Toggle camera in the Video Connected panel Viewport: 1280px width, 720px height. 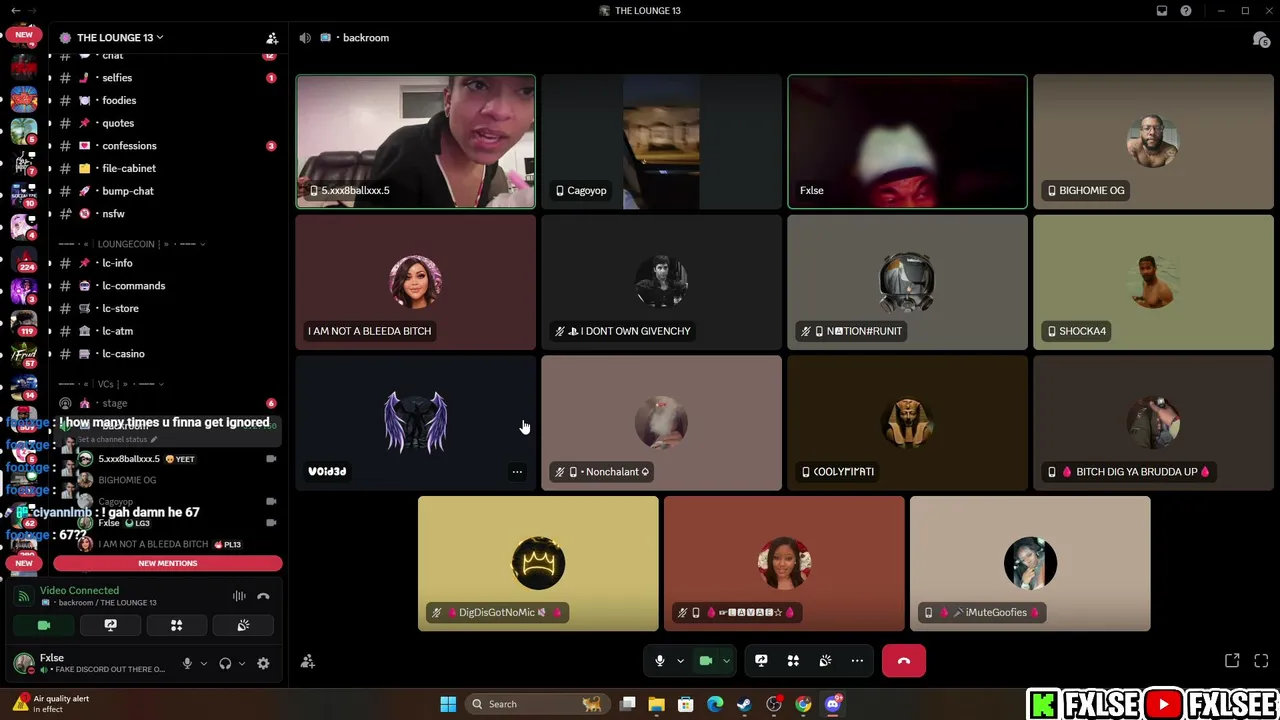click(44, 625)
